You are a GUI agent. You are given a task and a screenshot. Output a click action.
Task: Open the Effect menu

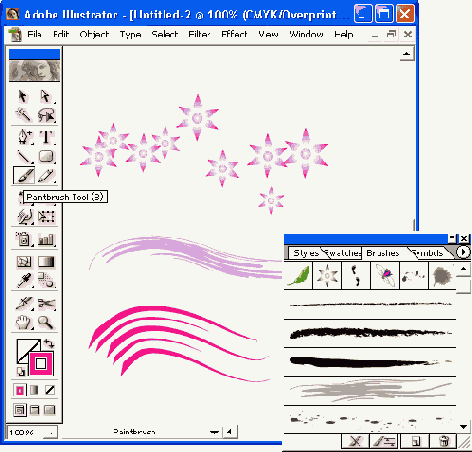point(234,34)
